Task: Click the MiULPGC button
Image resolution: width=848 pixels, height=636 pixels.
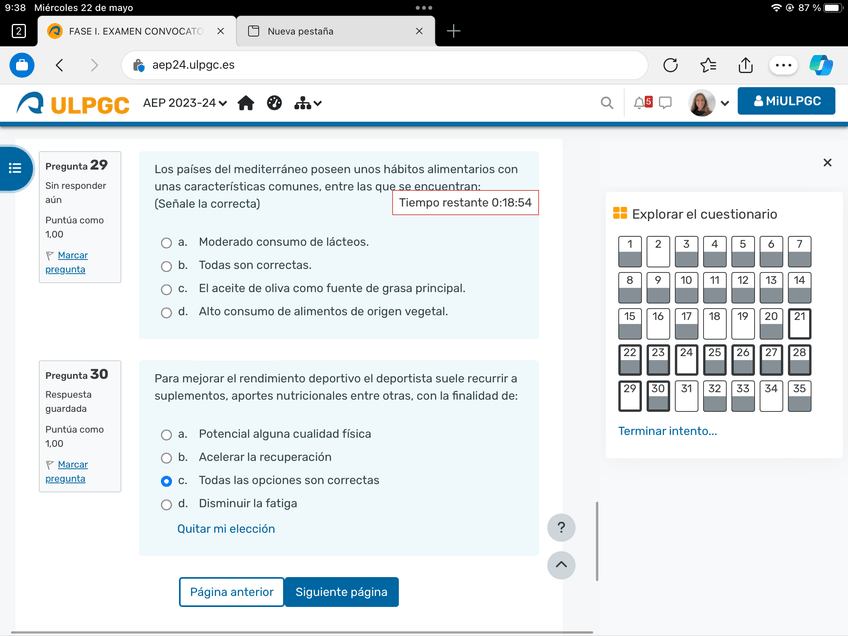Action: (786, 101)
